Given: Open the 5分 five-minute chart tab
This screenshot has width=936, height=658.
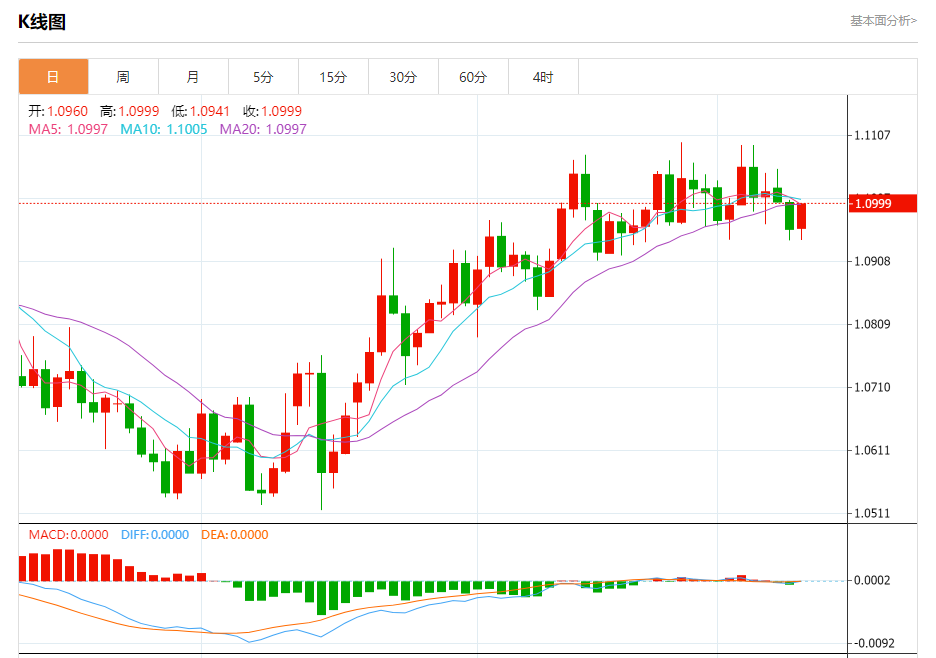Looking at the screenshot, I should point(263,76).
